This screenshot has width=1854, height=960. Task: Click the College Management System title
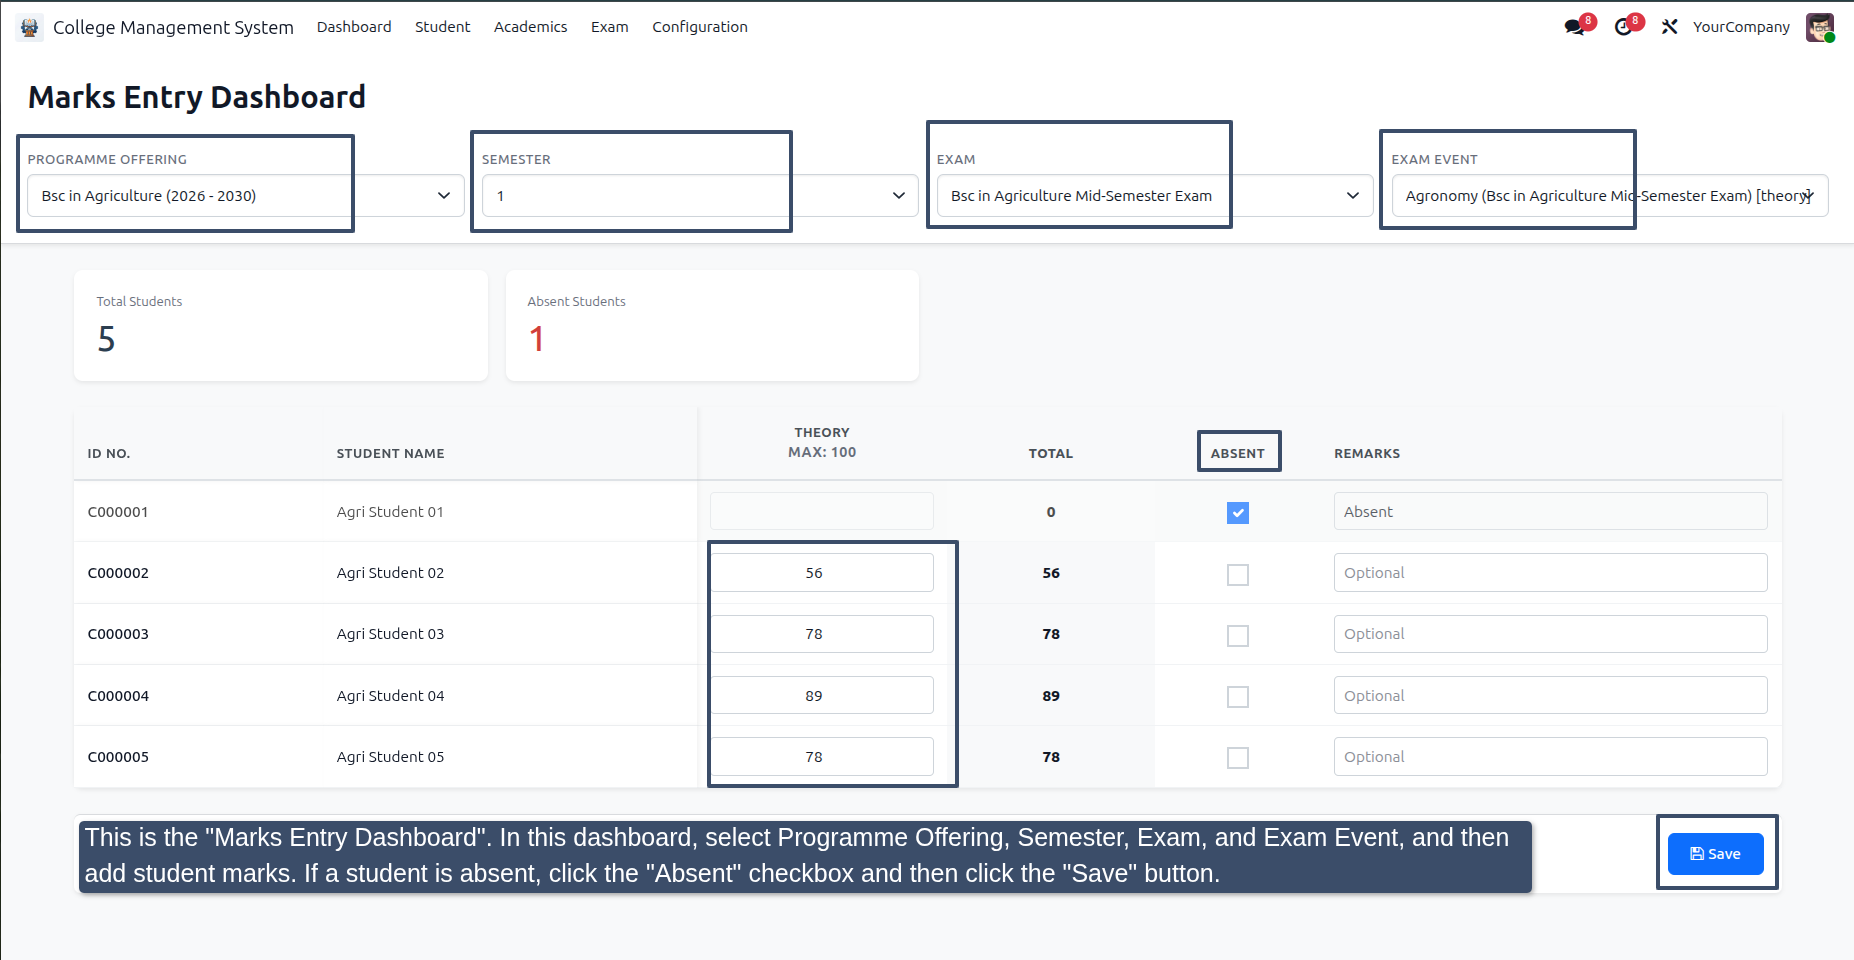click(x=173, y=27)
